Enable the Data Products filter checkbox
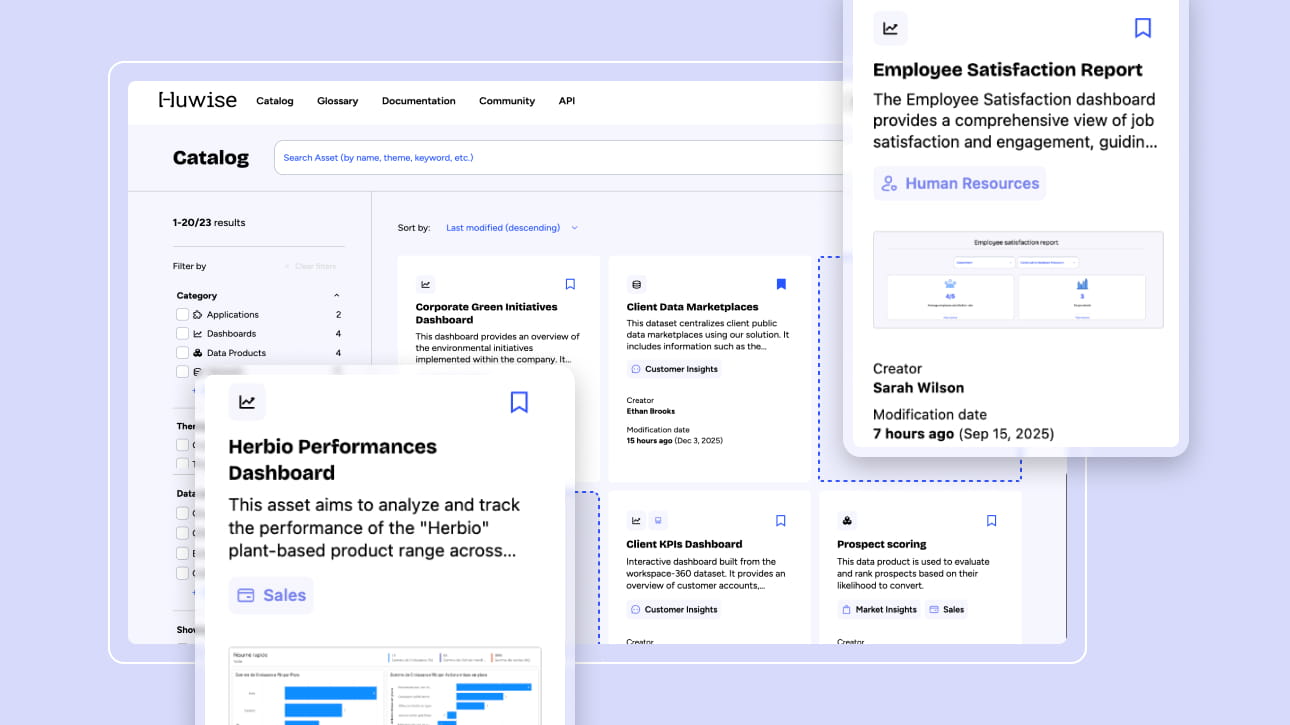1290x725 pixels. (183, 353)
